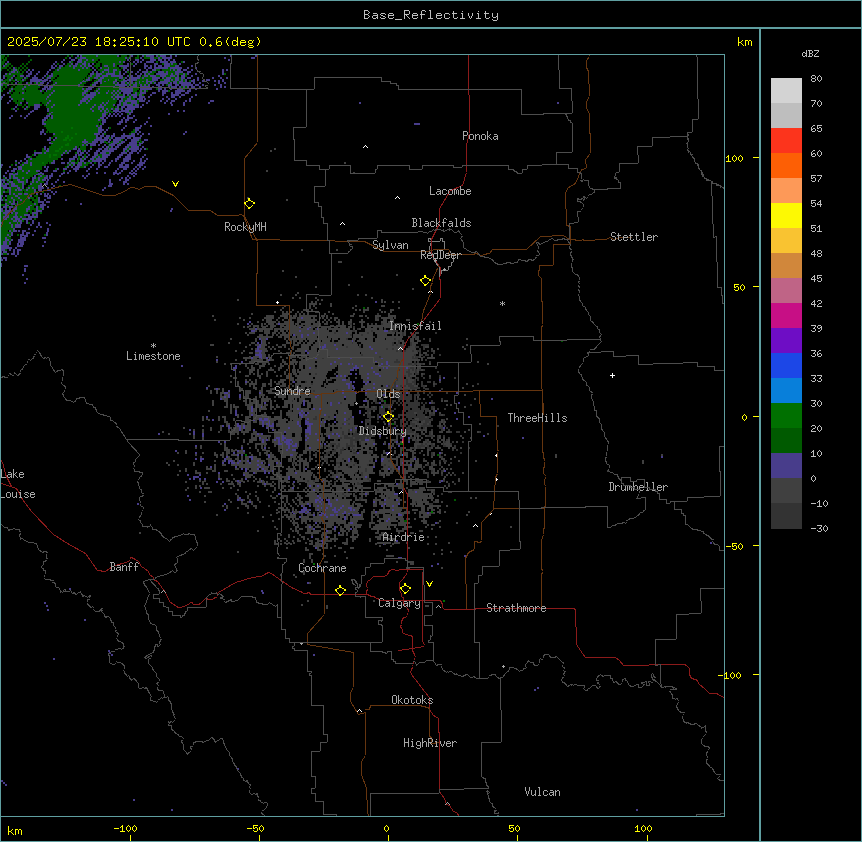This screenshot has height=842, width=862.
Task: Click the Calgary city label
Action: click(x=400, y=603)
